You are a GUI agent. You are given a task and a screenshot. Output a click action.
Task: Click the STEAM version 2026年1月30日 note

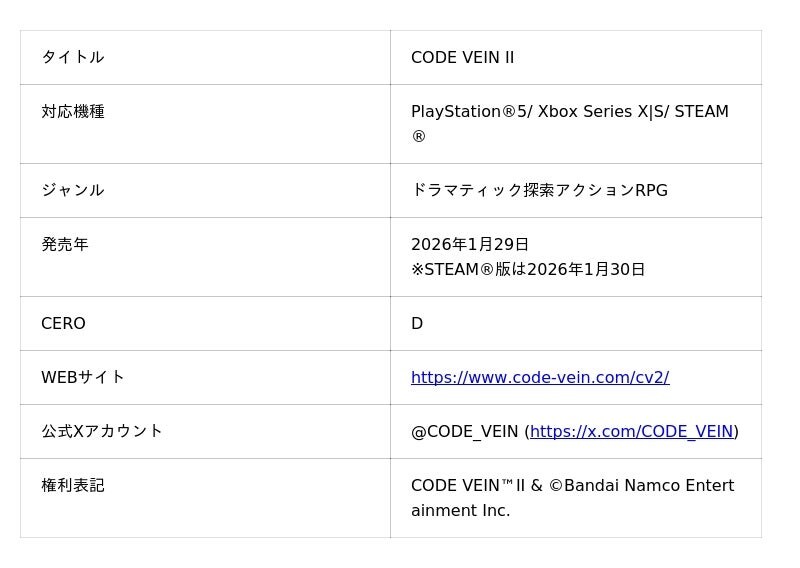coord(528,269)
